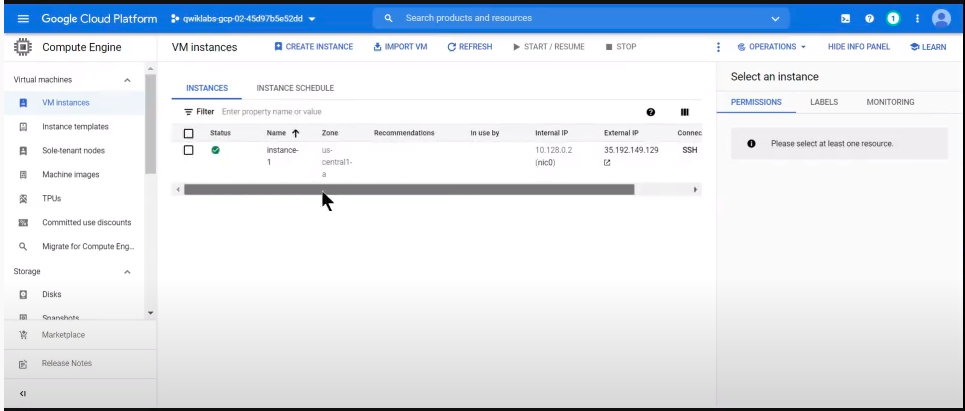Connect via SSH to instance-1
The width and height of the screenshot is (965, 411).
coord(689,150)
